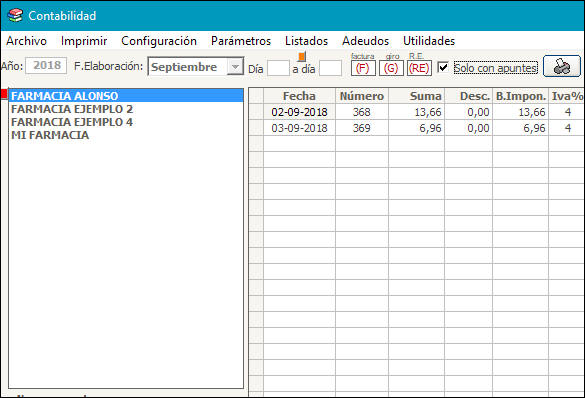Click the Contabilidad books app icon
The height and width of the screenshot is (398, 585).
pyautogui.click(x=15, y=16)
